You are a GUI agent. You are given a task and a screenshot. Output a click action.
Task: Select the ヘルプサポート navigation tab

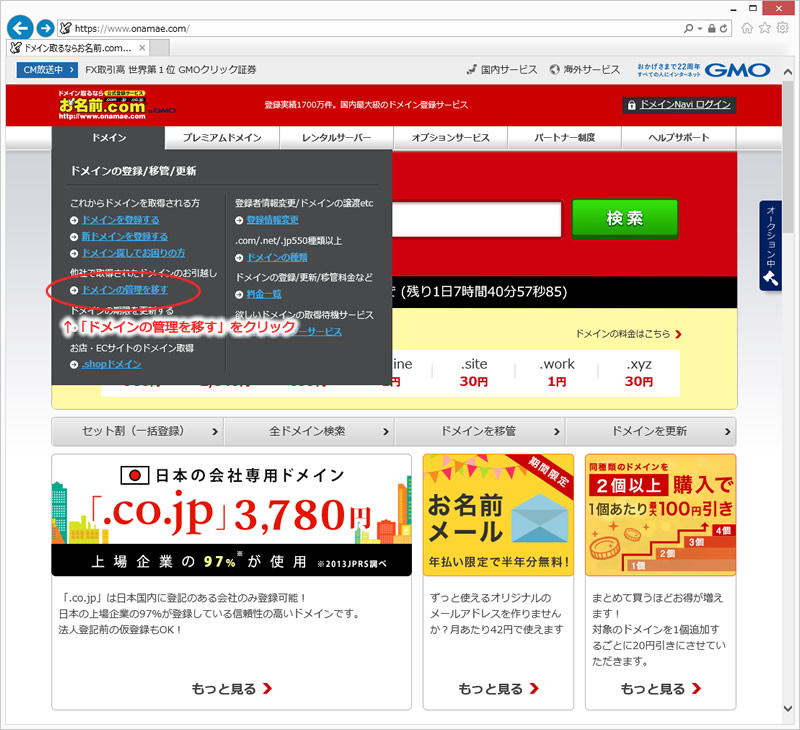click(679, 138)
